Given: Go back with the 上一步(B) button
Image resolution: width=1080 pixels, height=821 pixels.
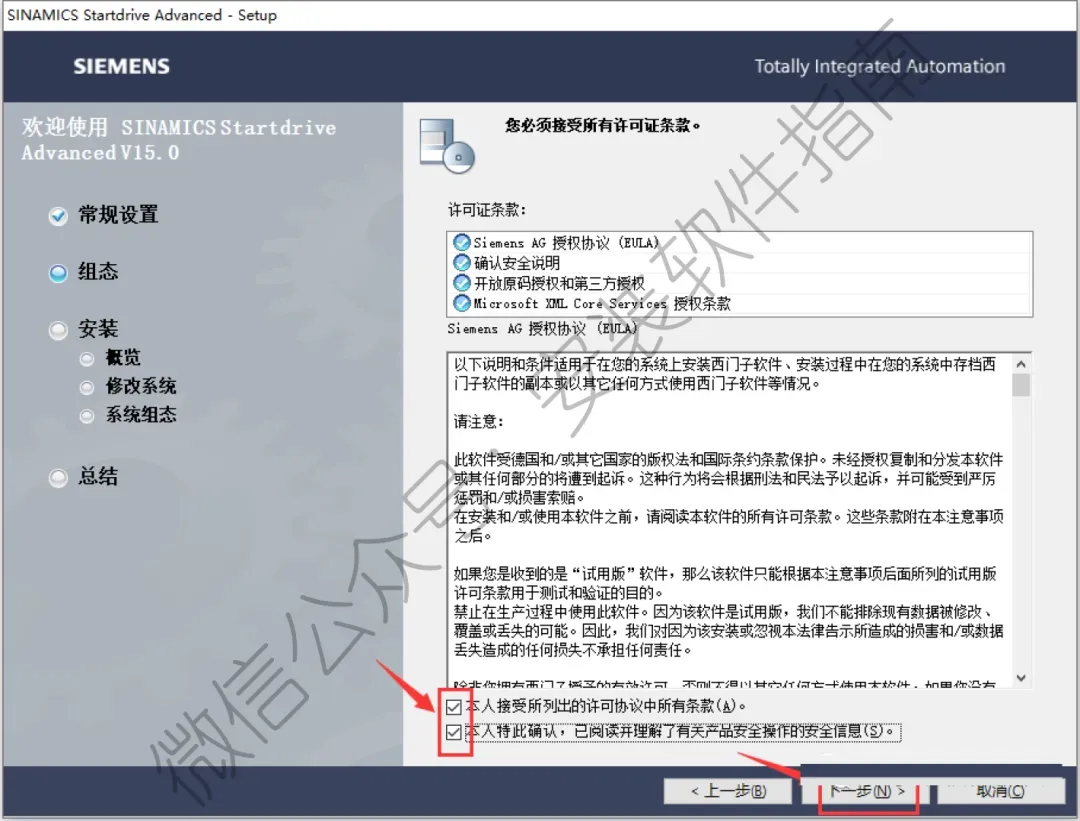Looking at the screenshot, I should 728,791.
